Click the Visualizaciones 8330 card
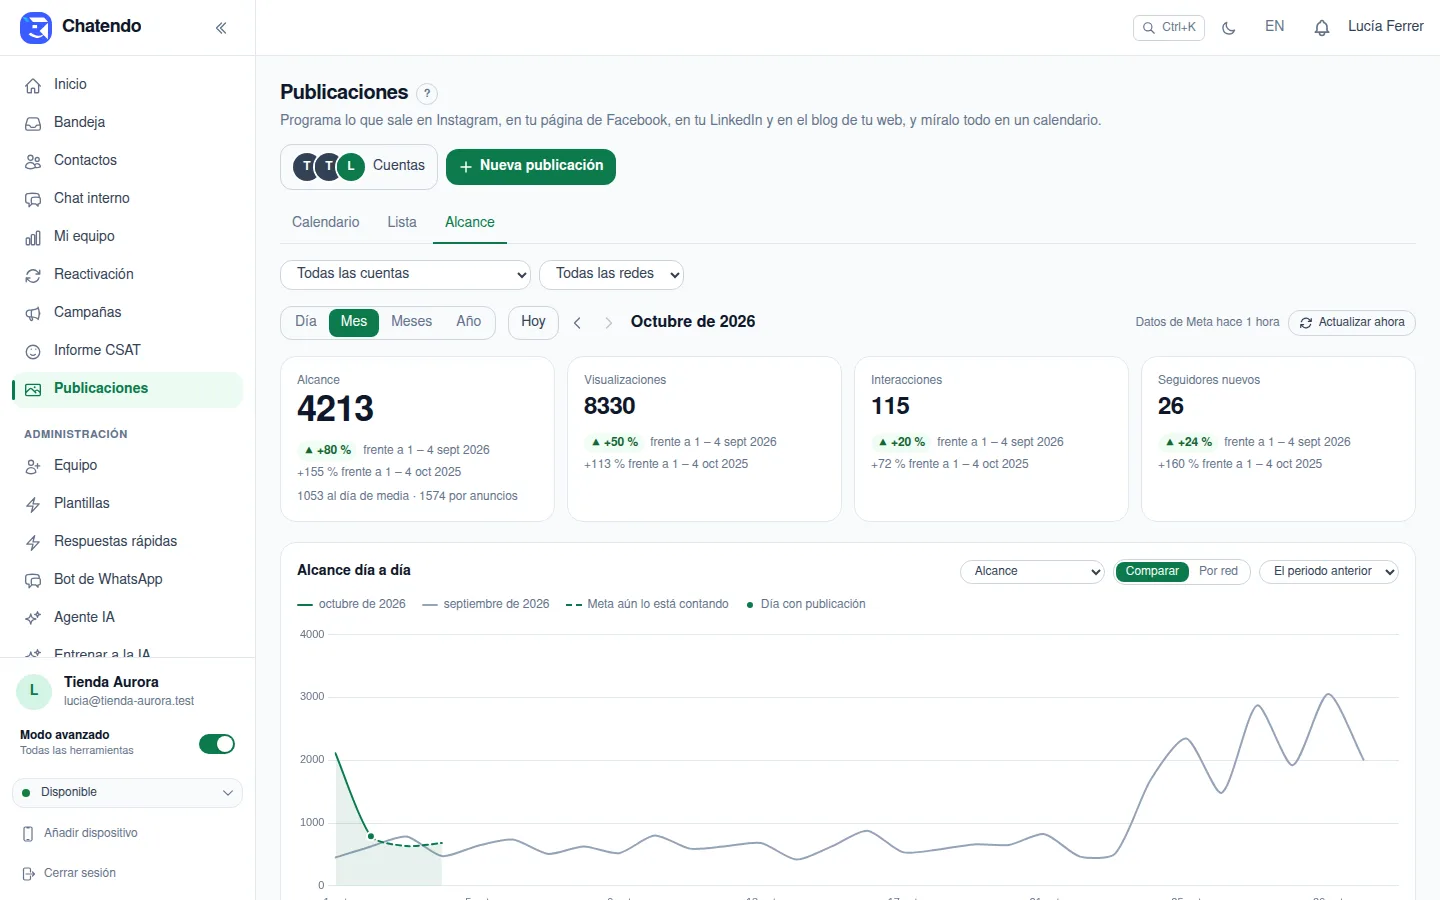The width and height of the screenshot is (1440, 900). tap(704, 439)
